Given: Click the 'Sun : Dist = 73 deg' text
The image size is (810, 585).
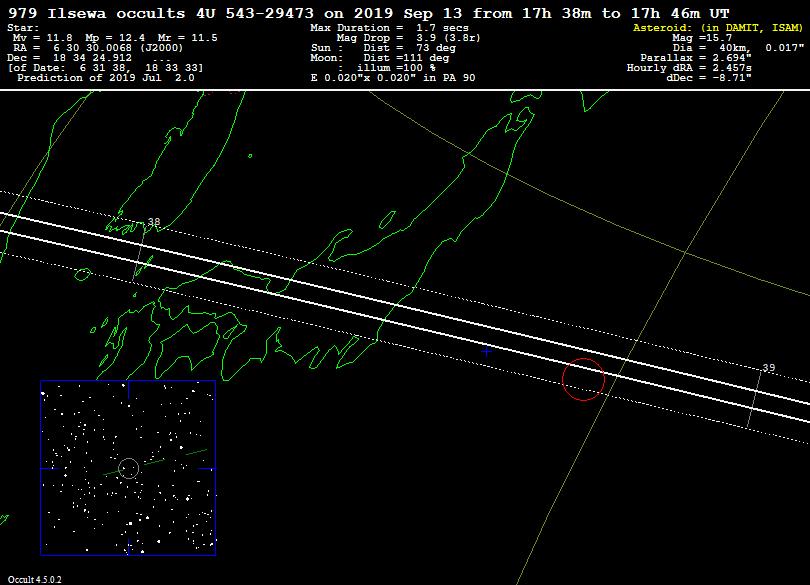Looking at the screenshot, I should [383, 48].
